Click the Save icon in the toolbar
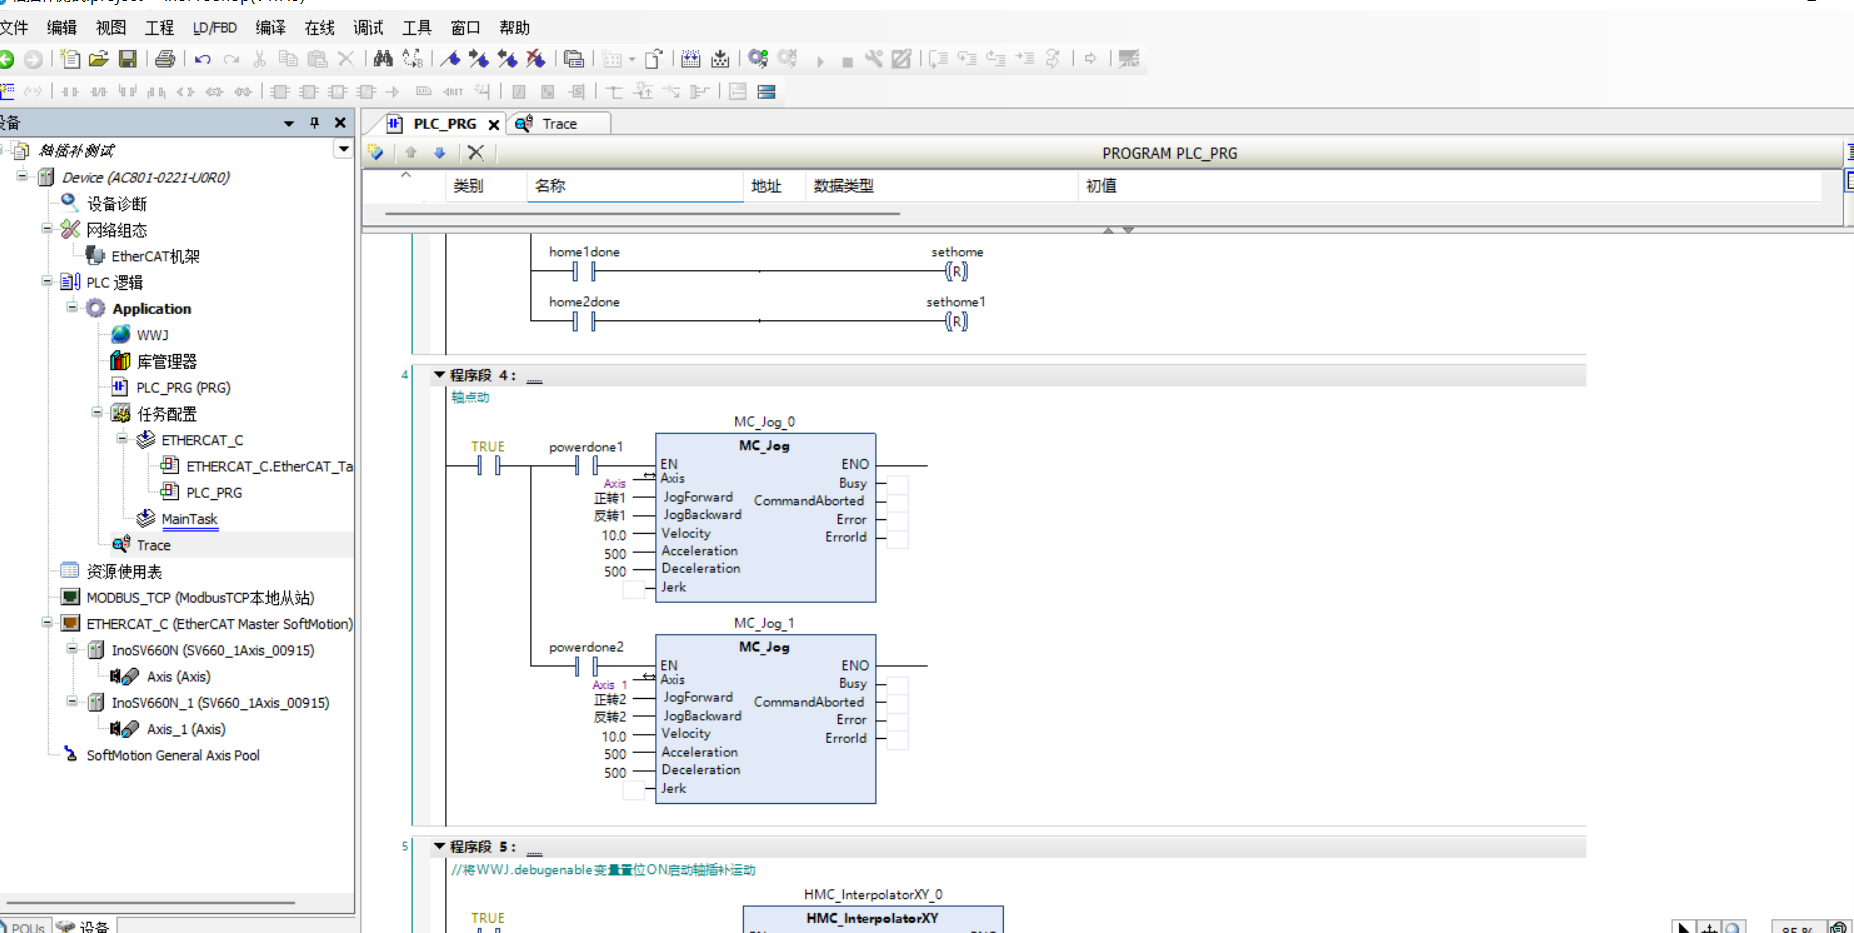 tap(128, 59)
